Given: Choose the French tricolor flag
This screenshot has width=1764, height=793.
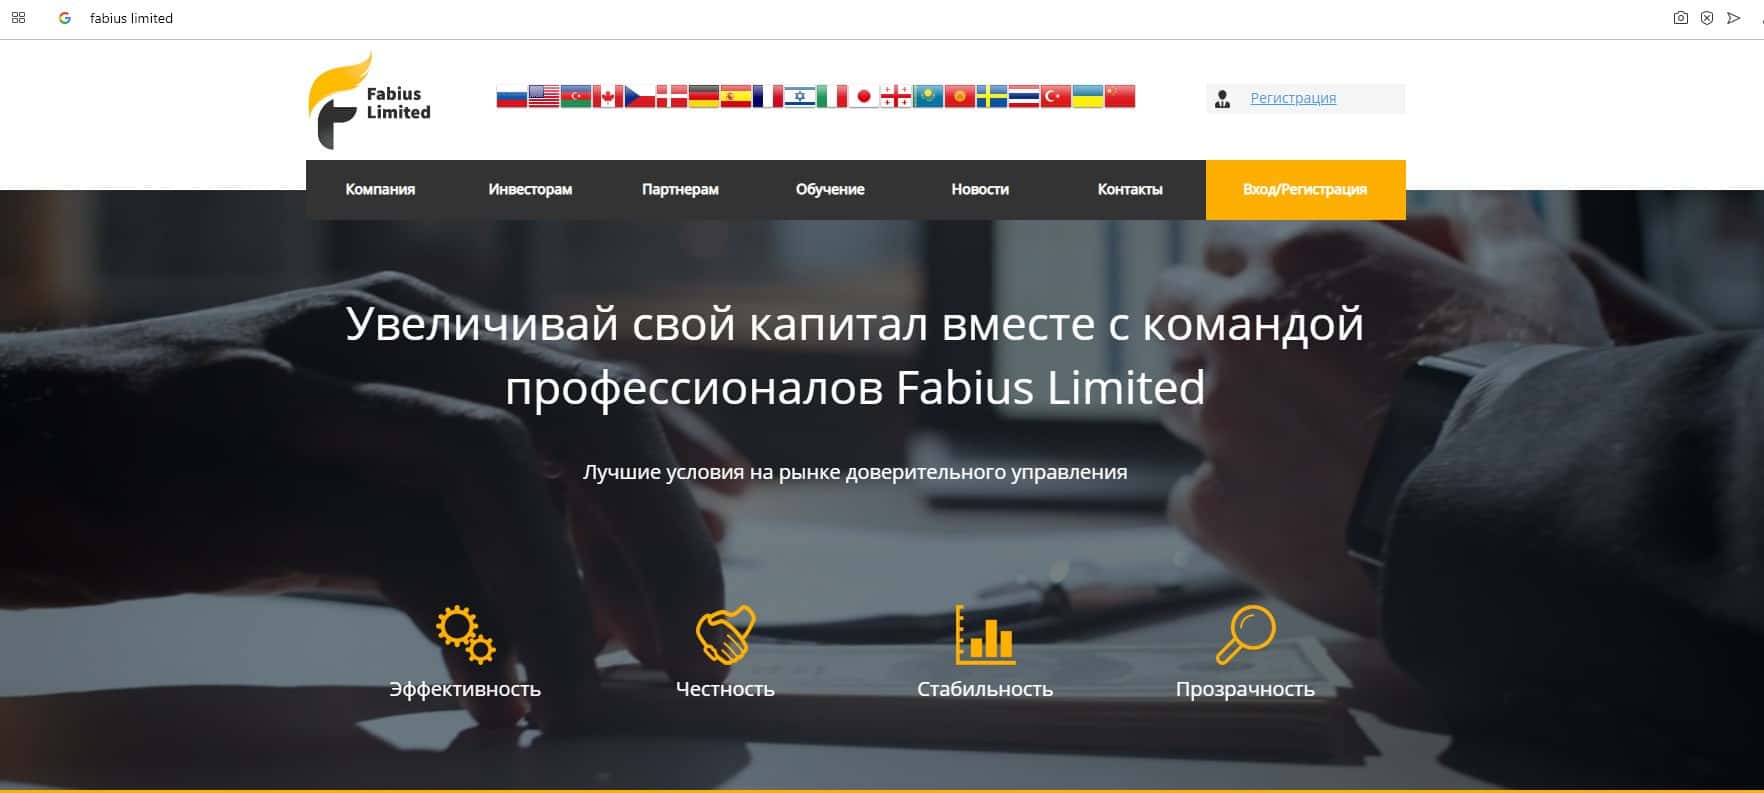Looking at the screenshot, I should pos(768,96).
